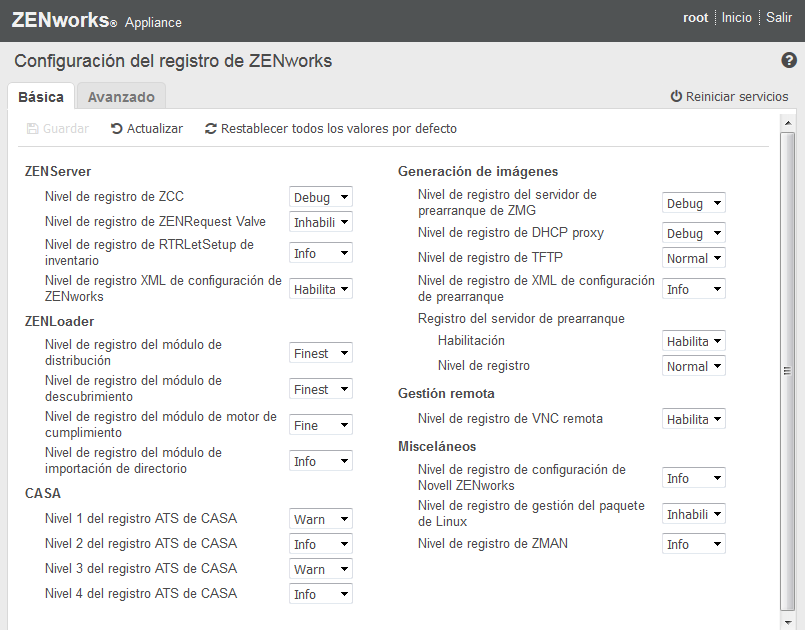
Task: Select the Básica tab
Action: pyautogui.click(x=41, y=97)
